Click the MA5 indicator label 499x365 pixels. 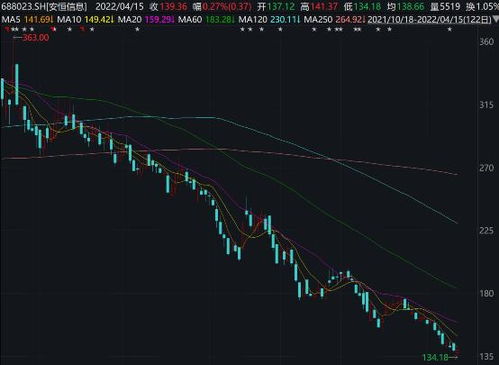point(11,20)
